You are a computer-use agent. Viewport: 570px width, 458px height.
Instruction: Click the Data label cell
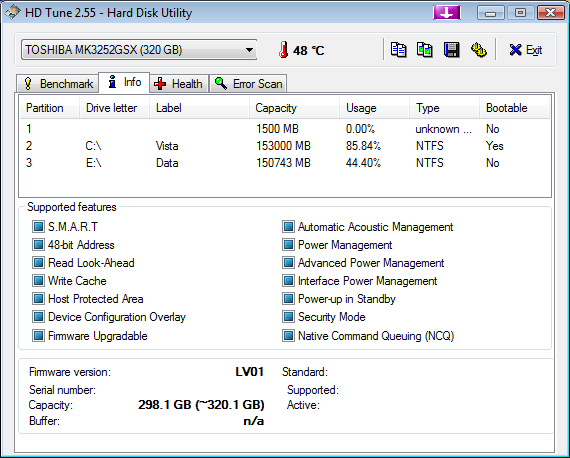pyautogui.click(x=167, y=163)
